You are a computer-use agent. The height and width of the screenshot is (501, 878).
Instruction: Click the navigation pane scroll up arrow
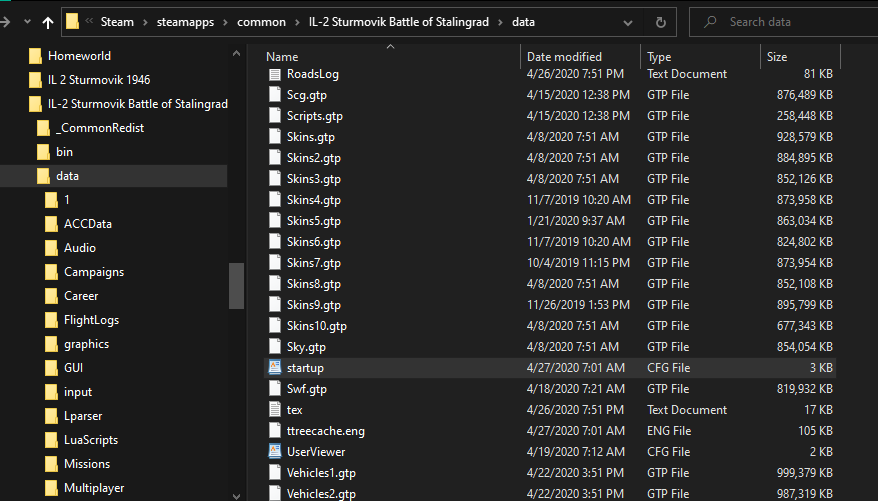(236, 54)
